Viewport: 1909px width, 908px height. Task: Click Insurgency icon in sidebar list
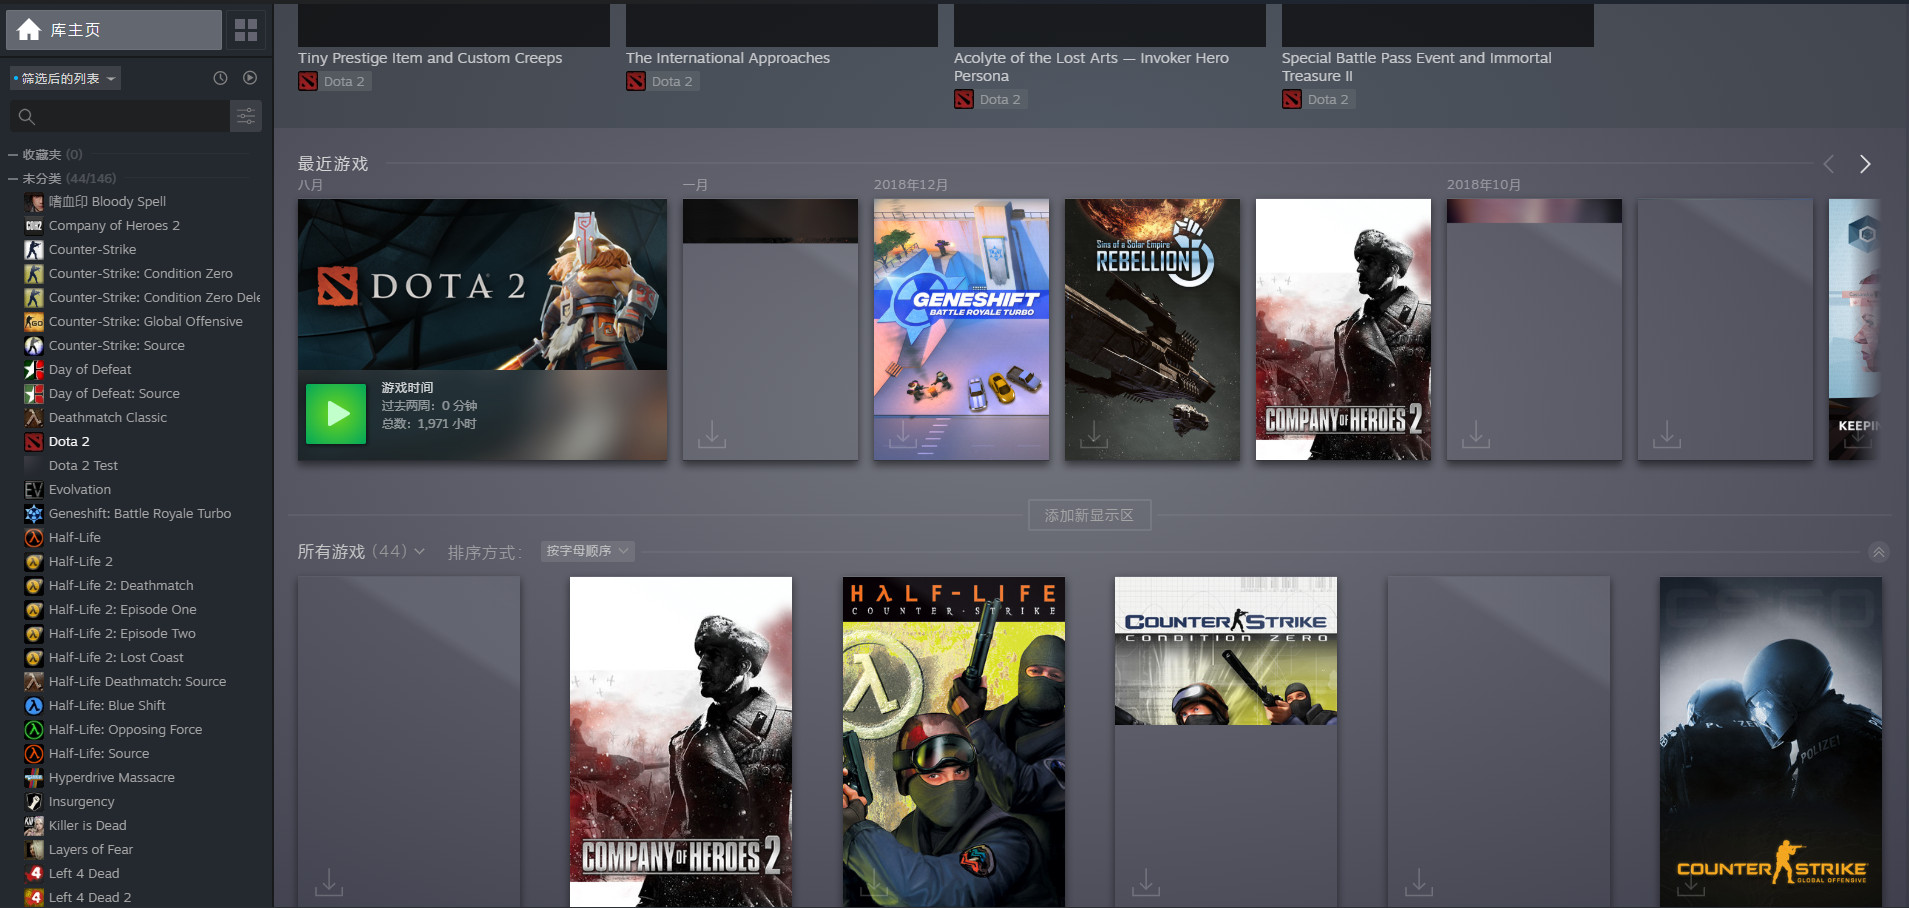pyautogui.click(x=34, y=802)
